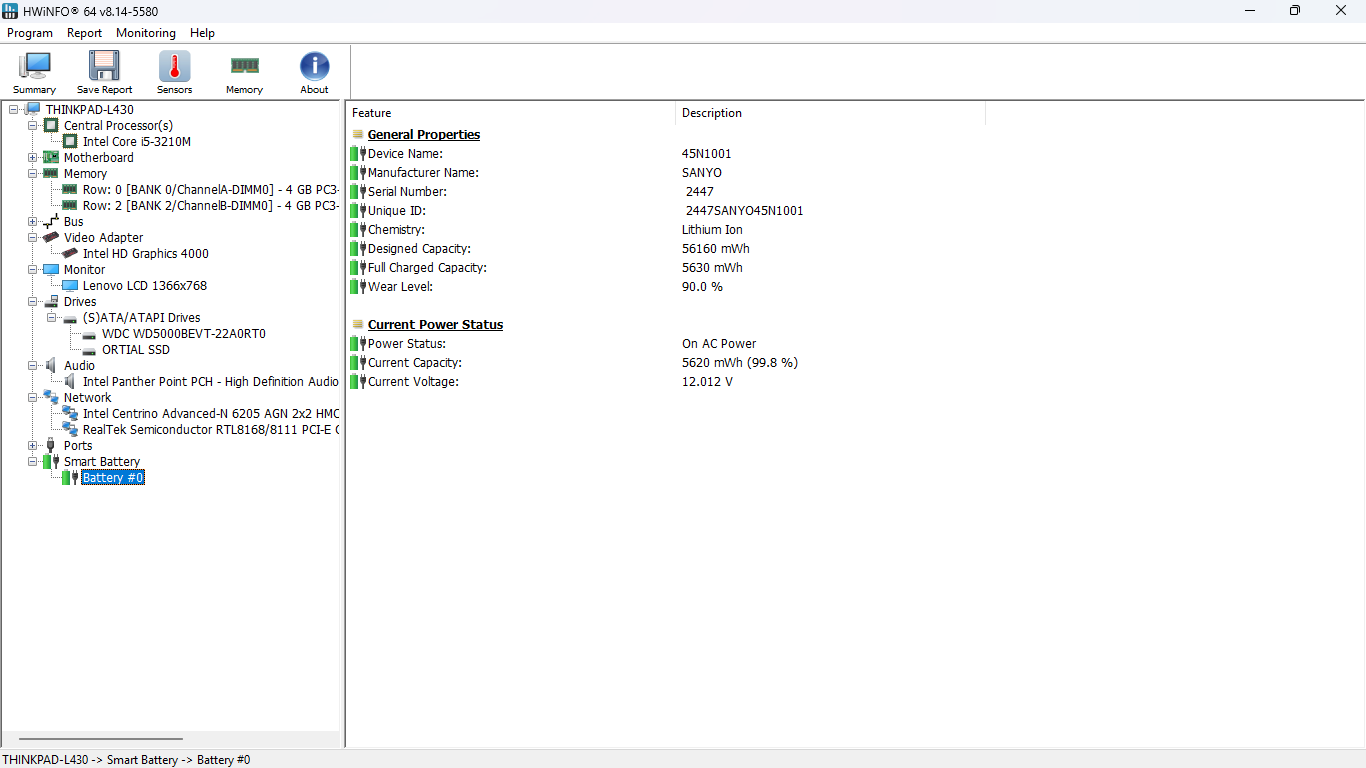This screenshot has width=1366, height=768.
Task: Click battery icon next to Battery #0
Action: (x=70, y=477)
